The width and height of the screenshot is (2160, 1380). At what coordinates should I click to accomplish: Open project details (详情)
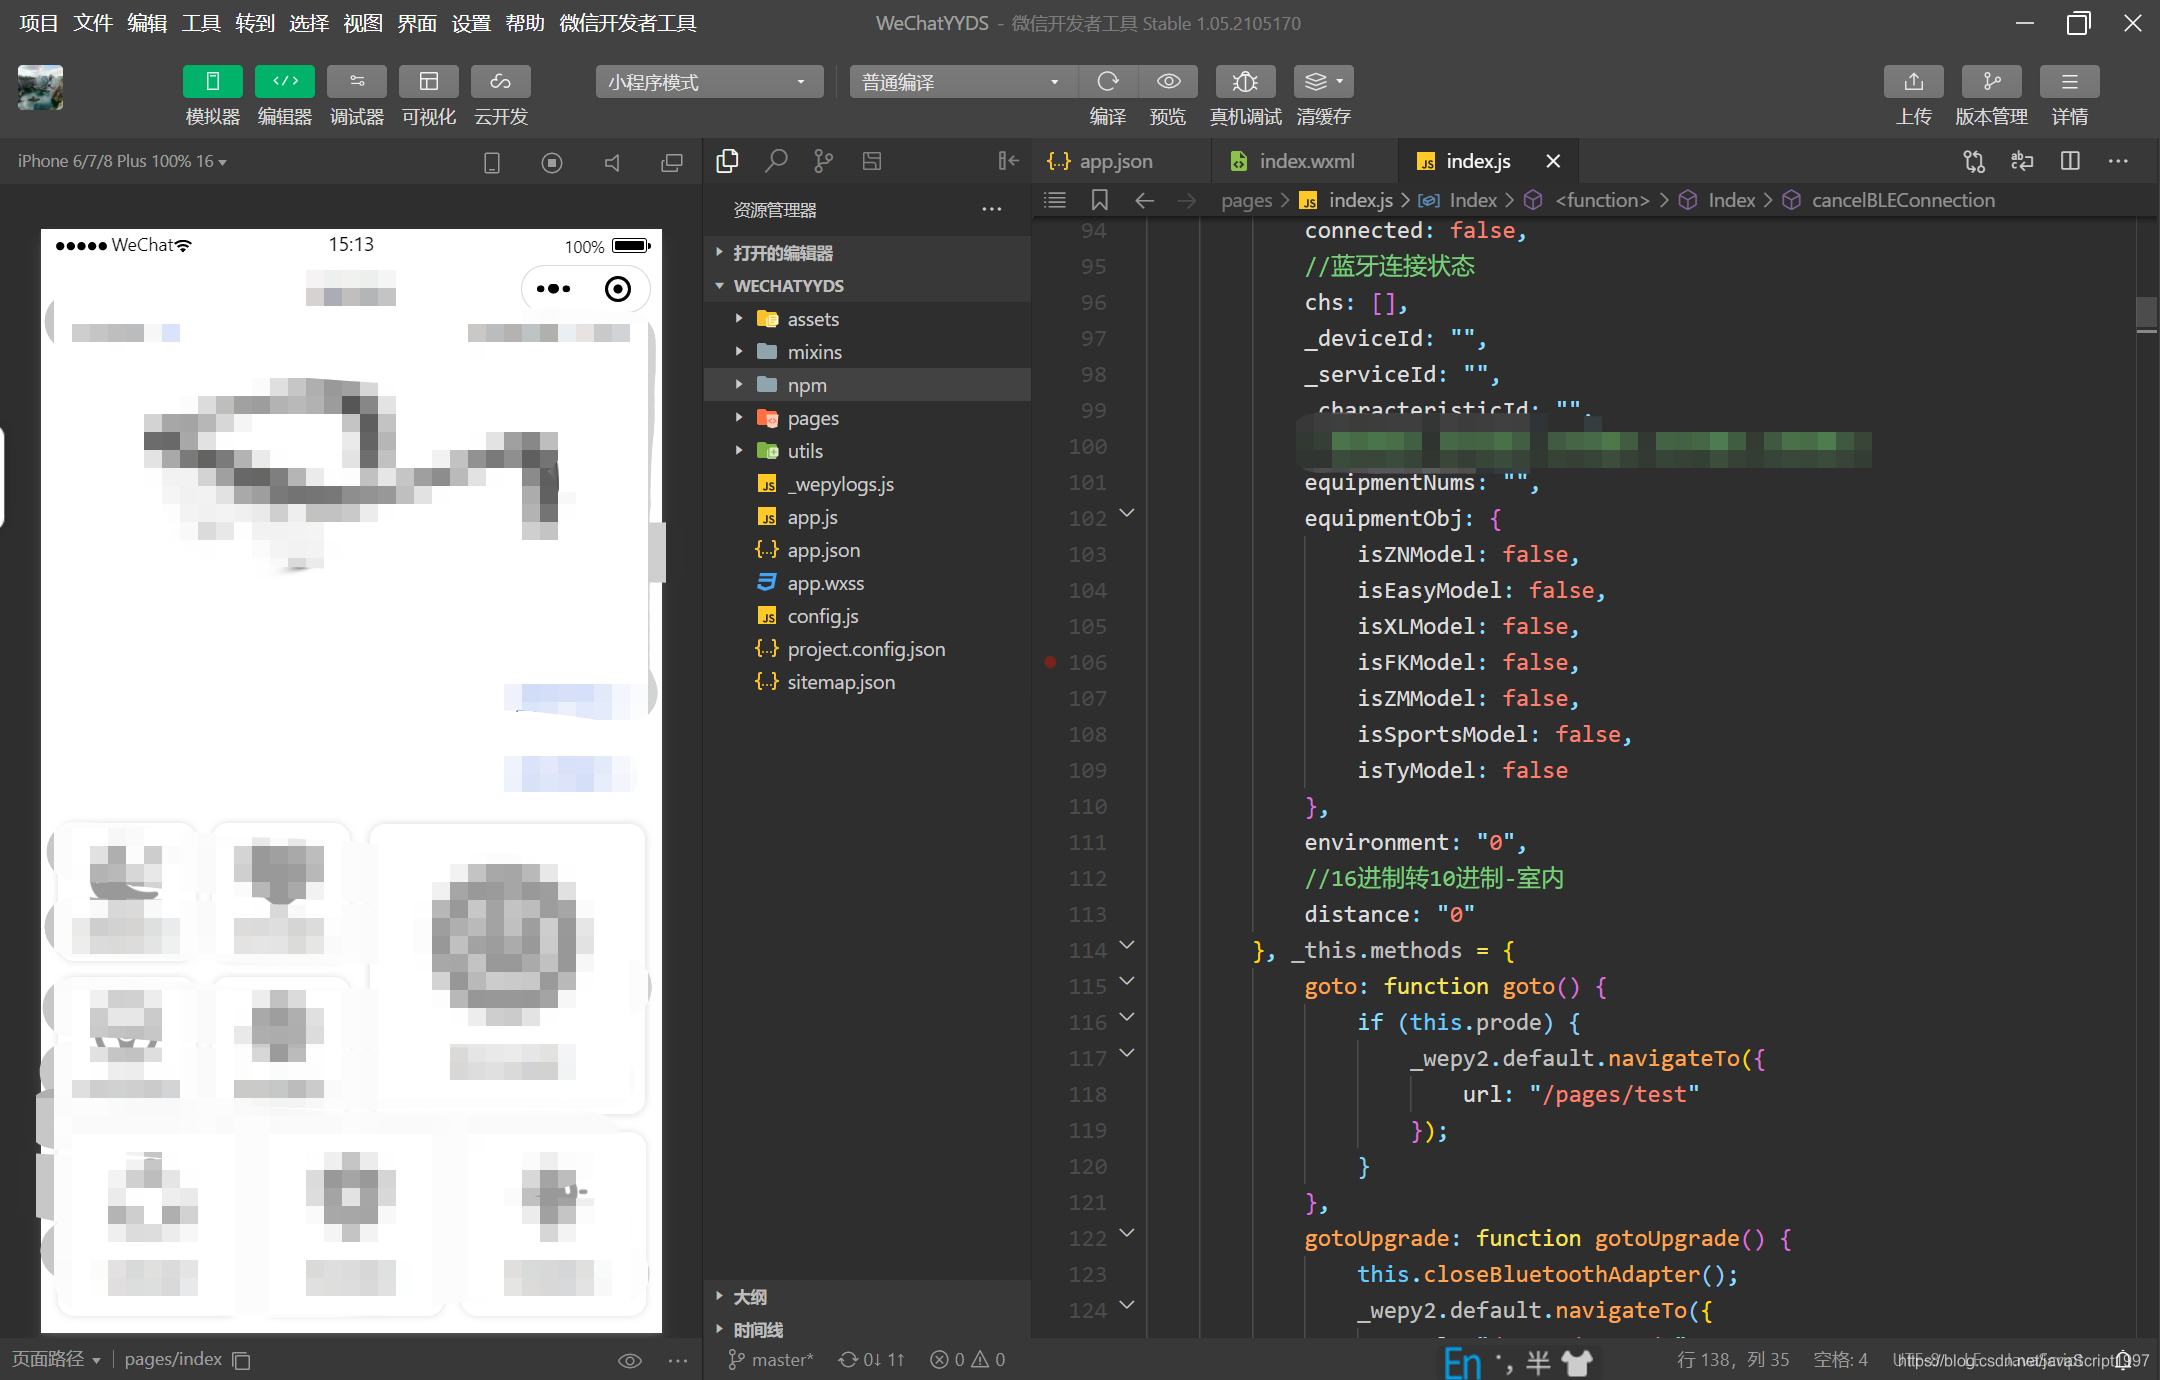point(2069,81)
